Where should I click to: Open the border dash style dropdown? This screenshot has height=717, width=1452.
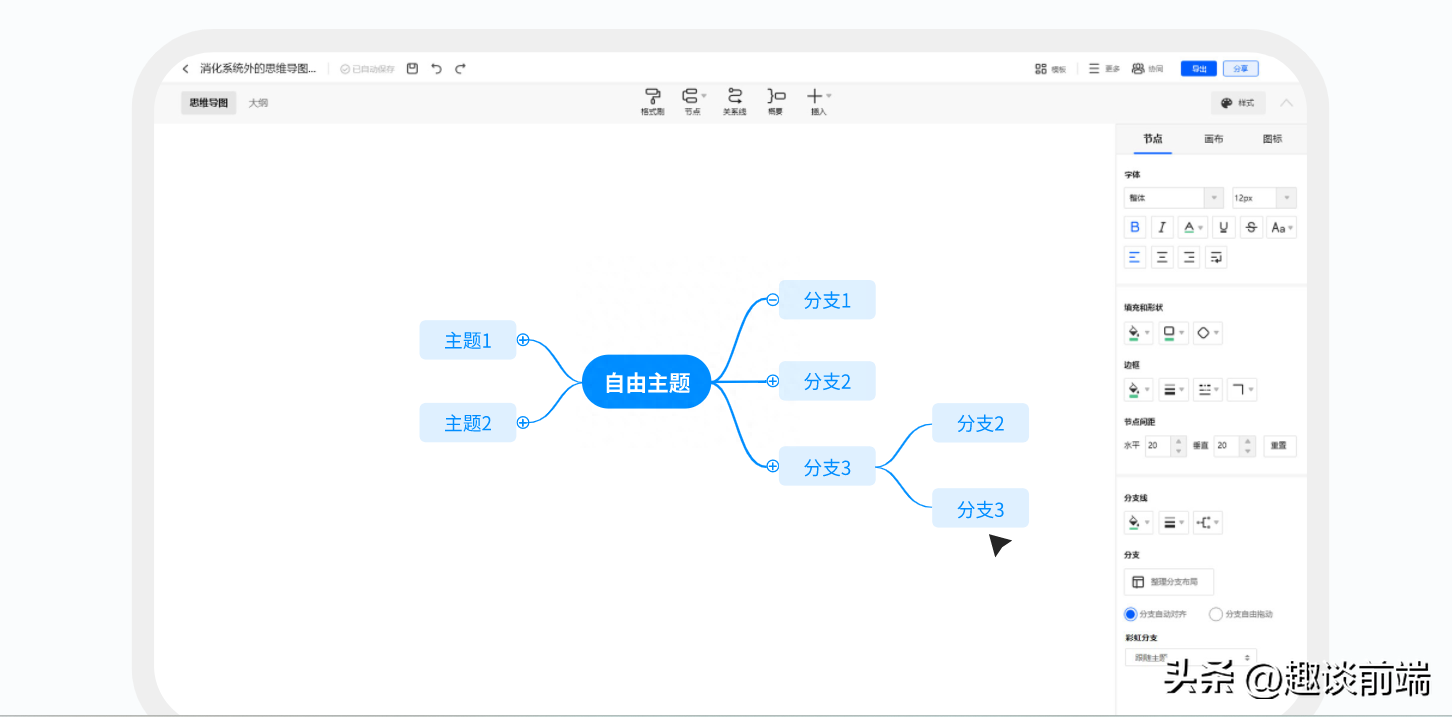click(x=1209, y=389)
